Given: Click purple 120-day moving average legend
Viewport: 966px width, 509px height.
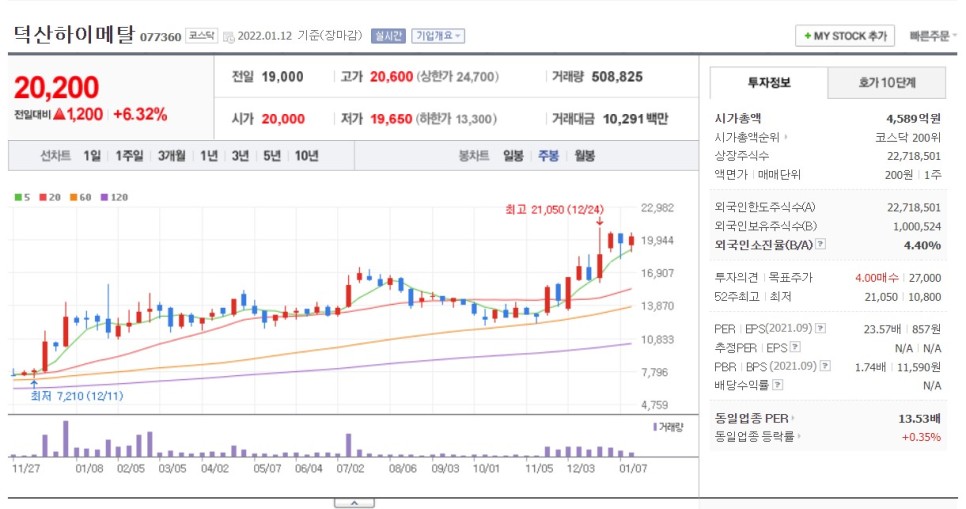Looking at the screenshot, I should pos(114,197).
